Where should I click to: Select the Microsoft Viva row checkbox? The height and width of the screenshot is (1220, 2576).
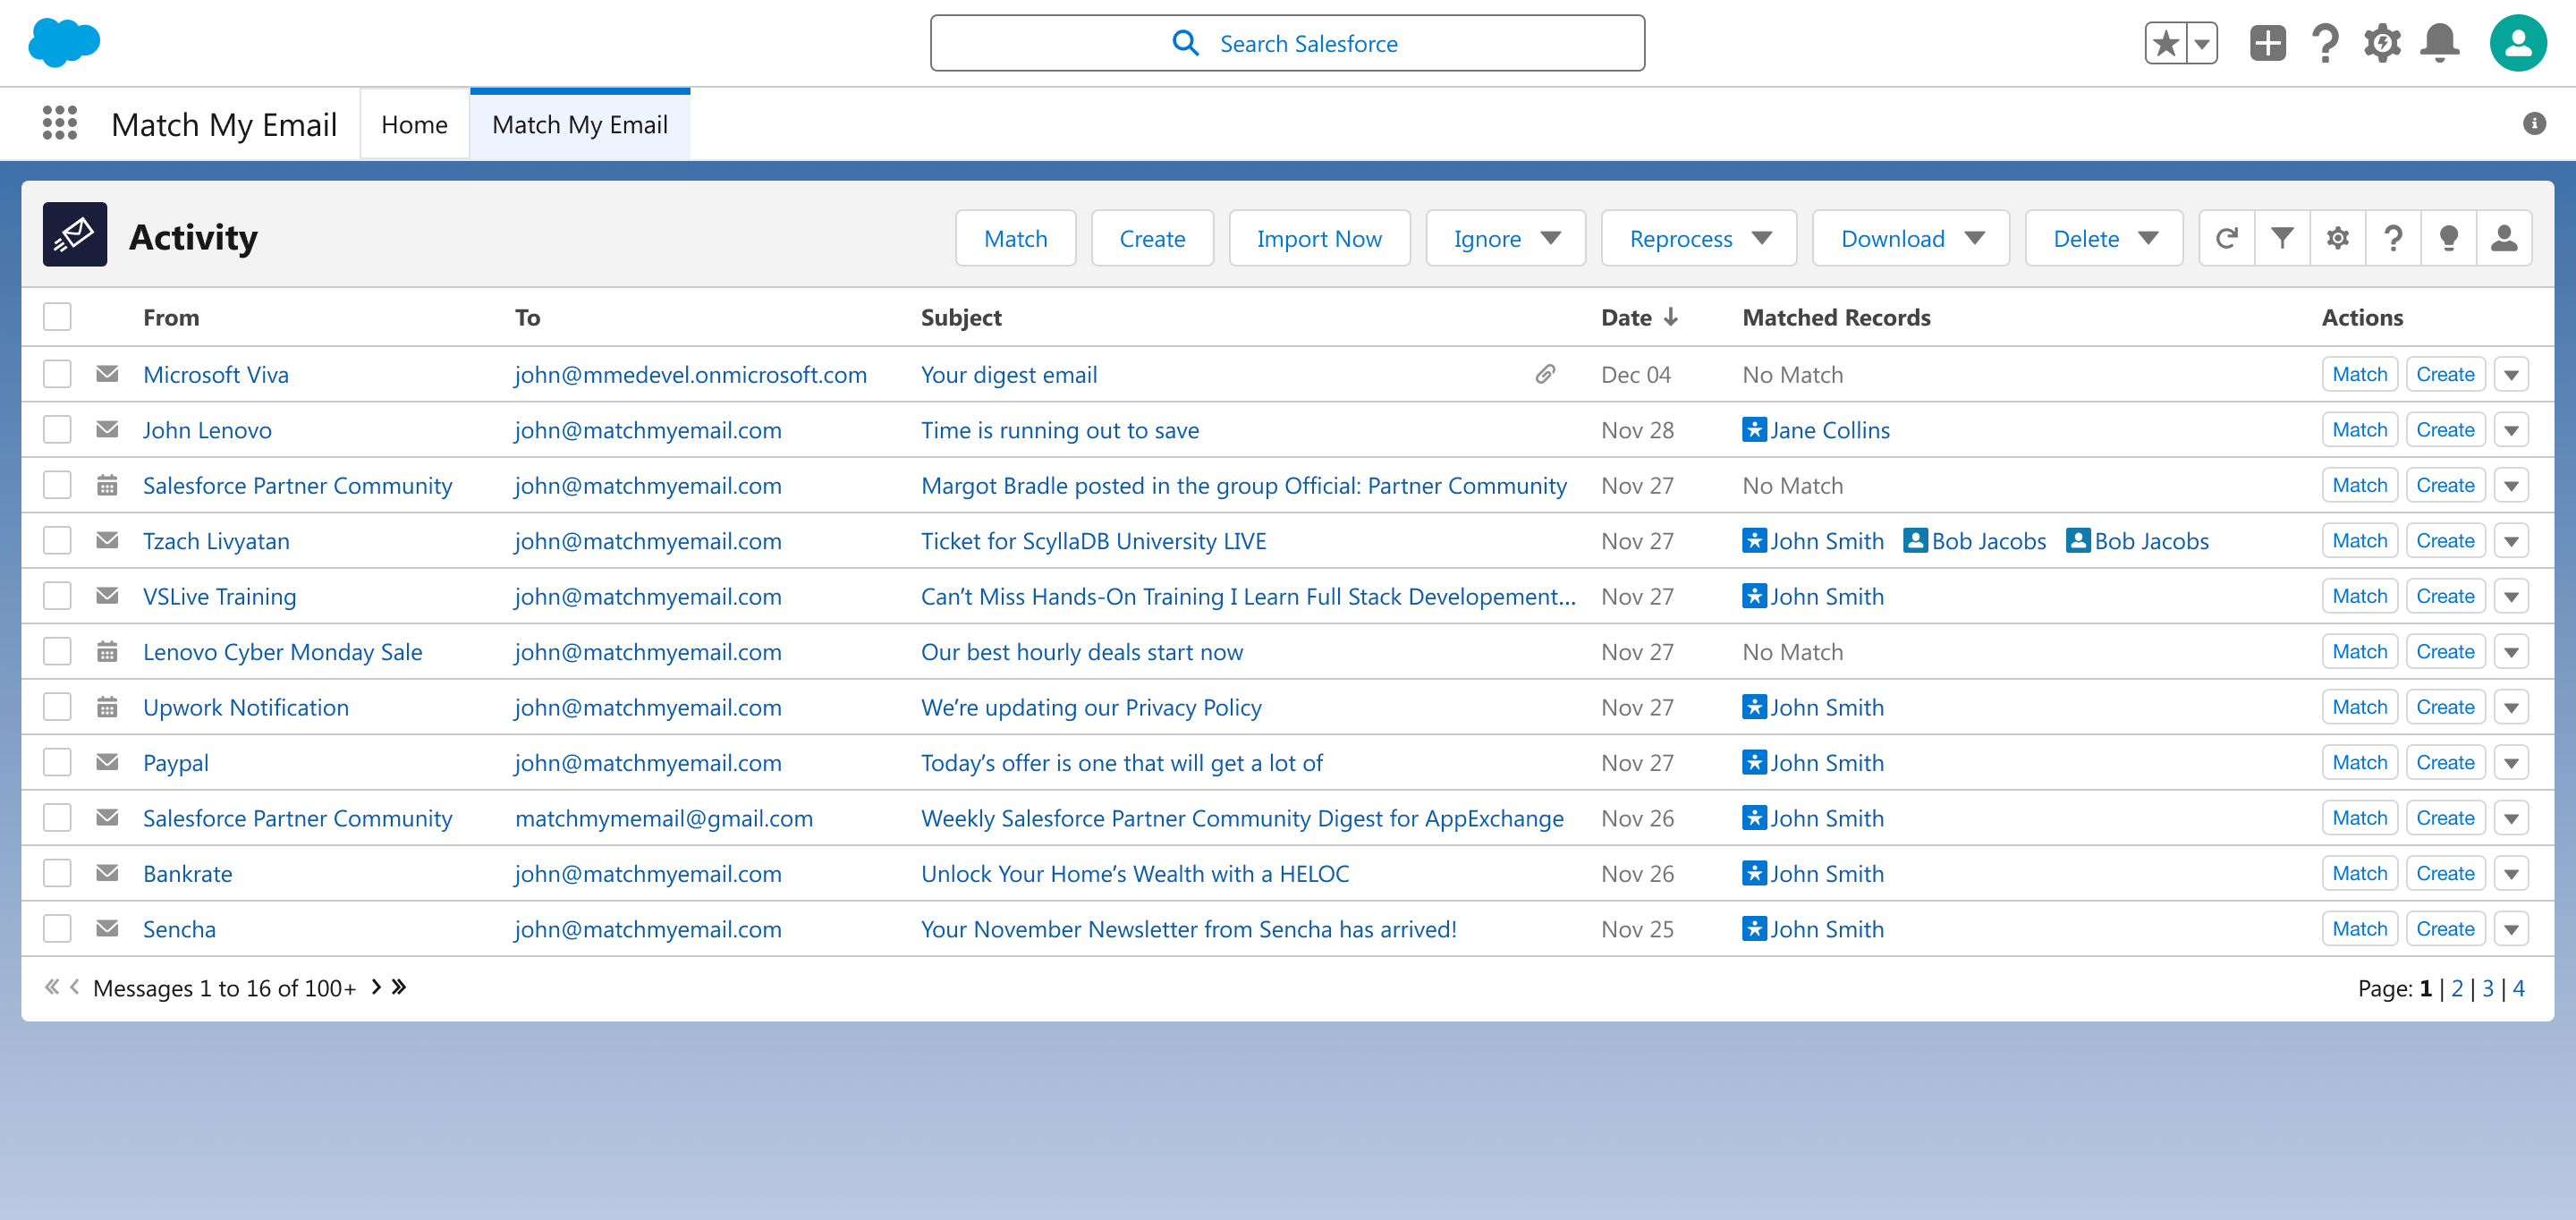pyautogui.click(x=58, y=374)
